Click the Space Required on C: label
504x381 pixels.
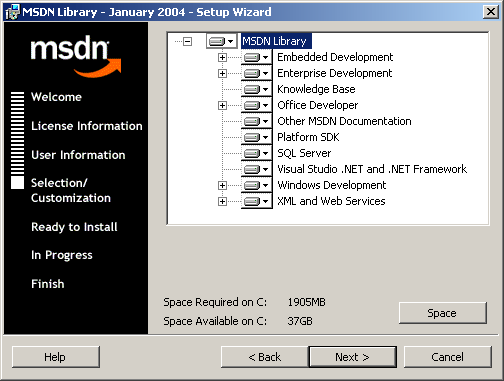(x=215, y=302)
